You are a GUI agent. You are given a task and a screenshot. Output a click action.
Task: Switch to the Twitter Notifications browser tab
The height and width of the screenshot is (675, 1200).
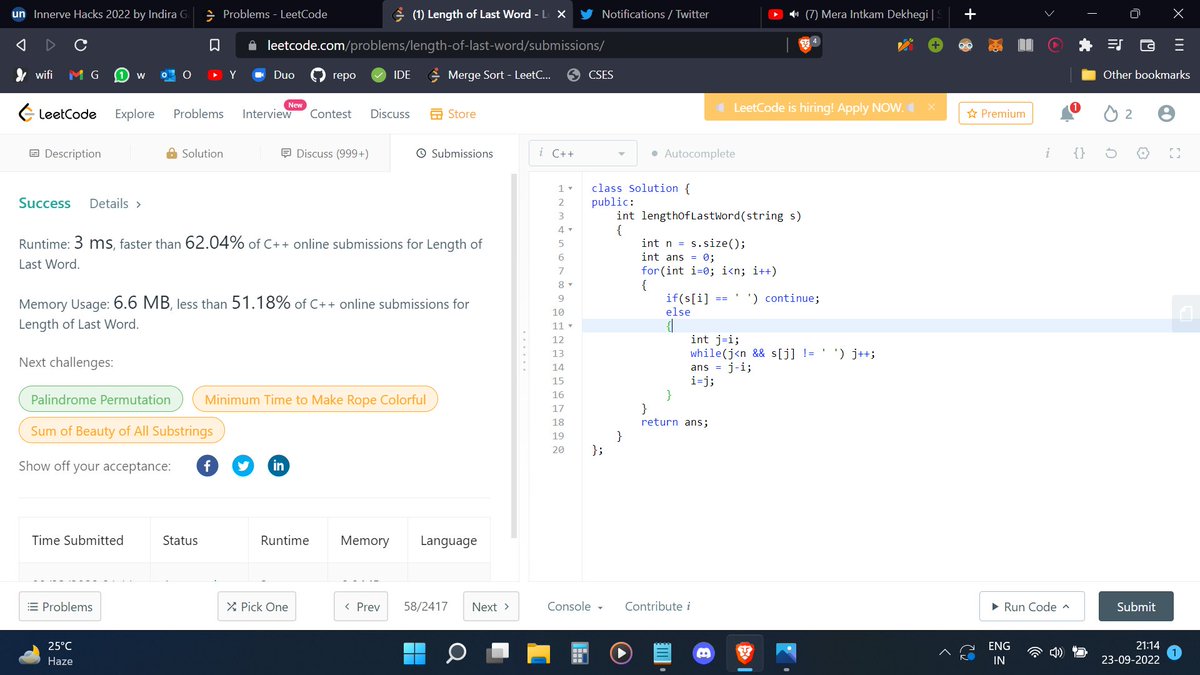click(664, 14)
